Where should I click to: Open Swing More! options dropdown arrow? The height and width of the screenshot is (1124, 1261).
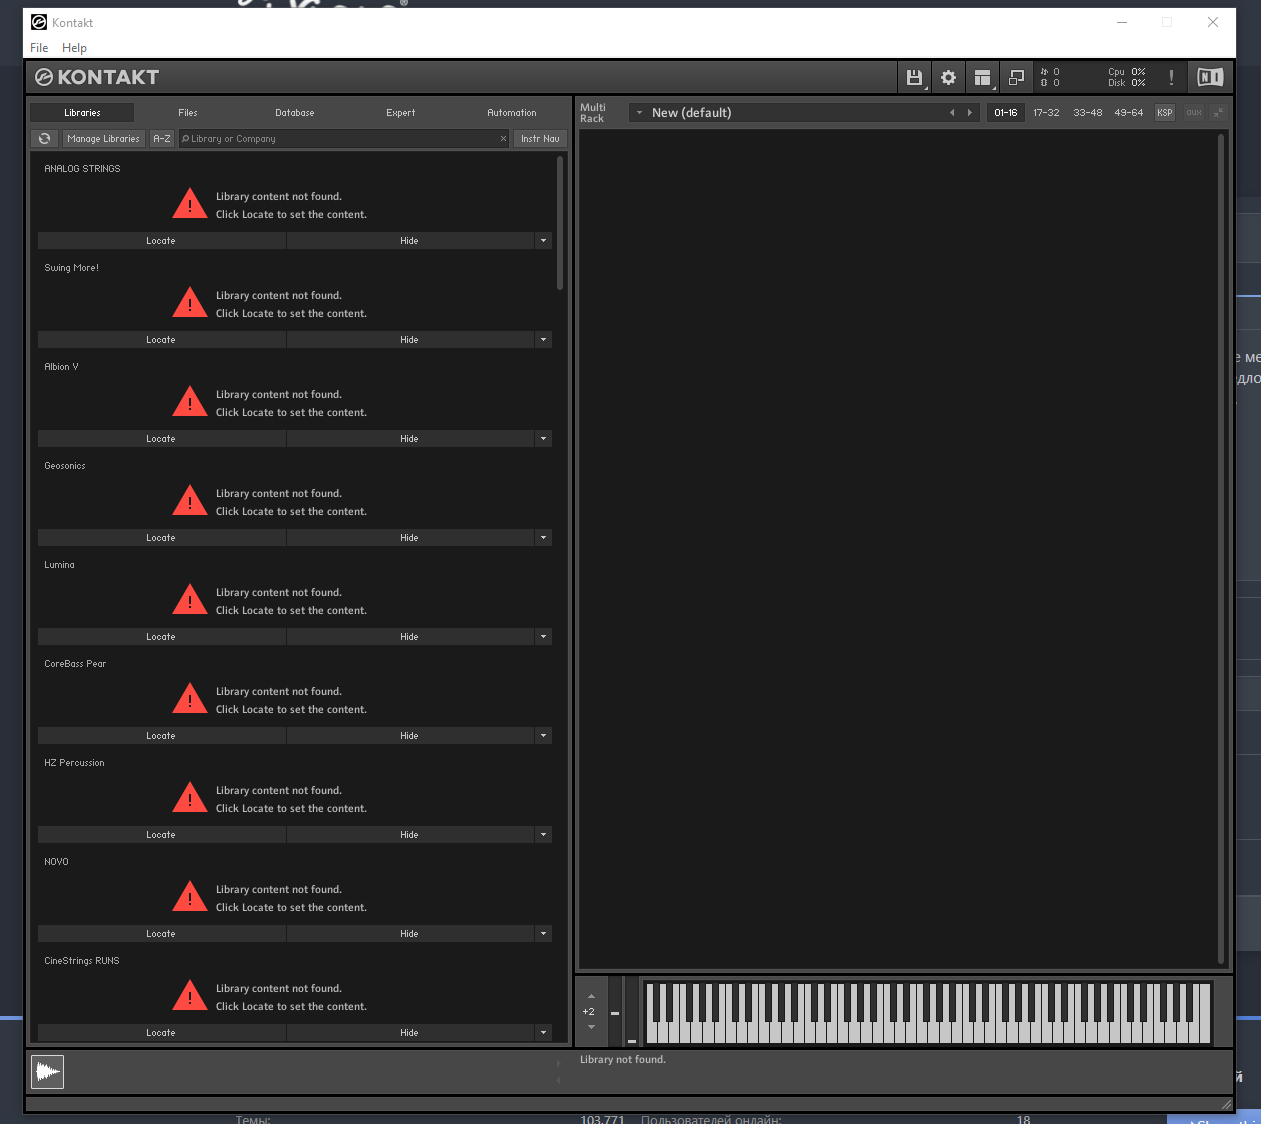544,340
